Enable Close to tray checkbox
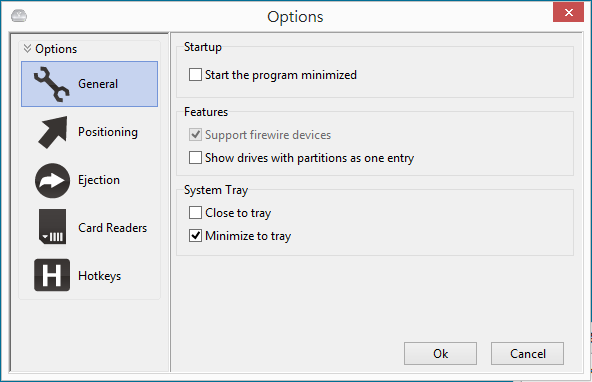The height and width of the screenshot is (382, 592). click(x=195, y=213)
